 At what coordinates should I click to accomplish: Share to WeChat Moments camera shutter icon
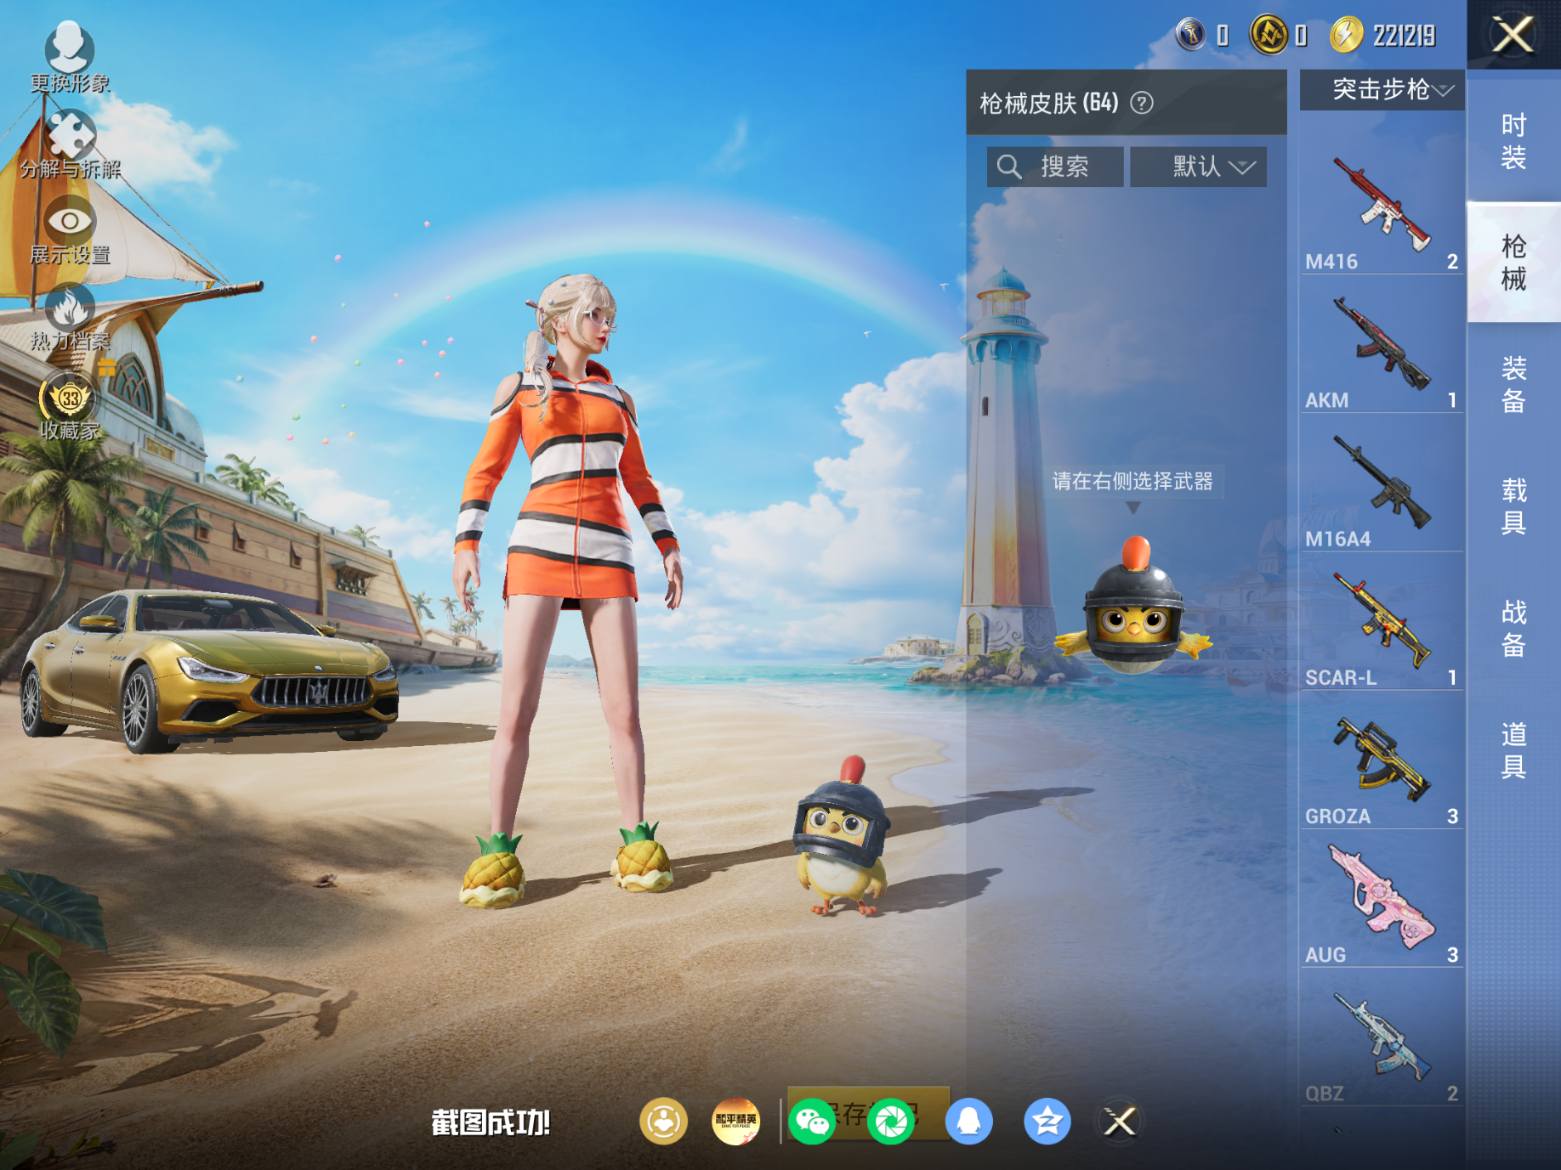[x=890, y=1121]
